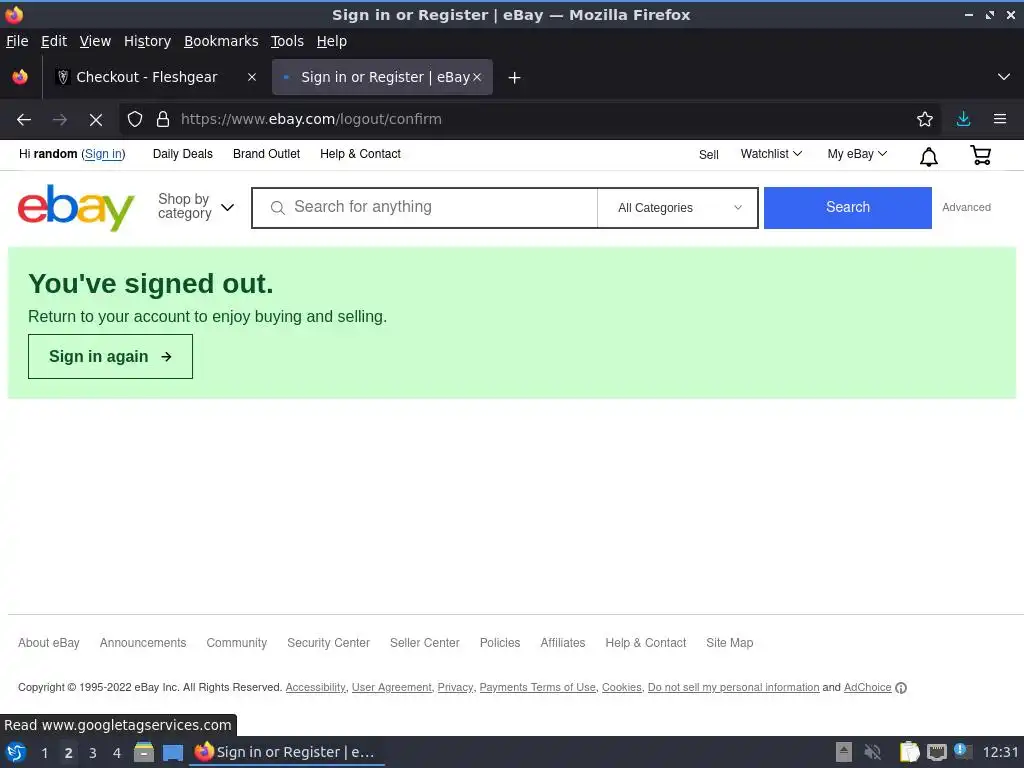Click the show desktop taskbar icon
The image size is (1024, 768).
pyautogui.click(x=173, y=753)
